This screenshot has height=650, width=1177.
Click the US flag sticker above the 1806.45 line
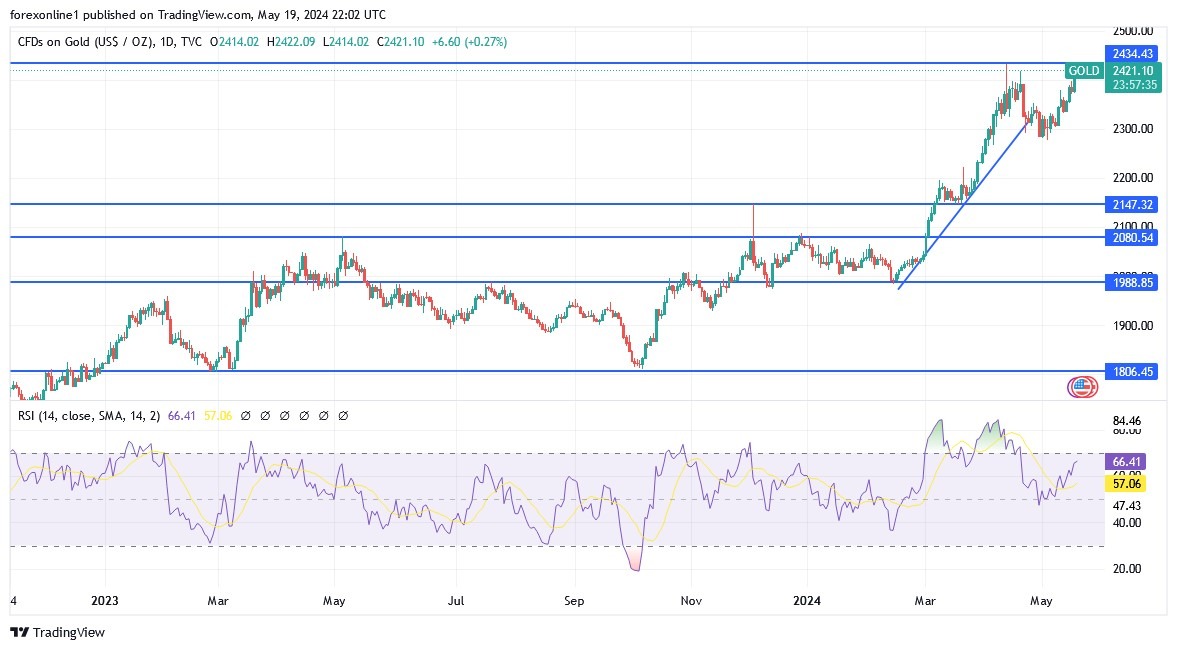pyautogui.click(x=1082, y=385)
